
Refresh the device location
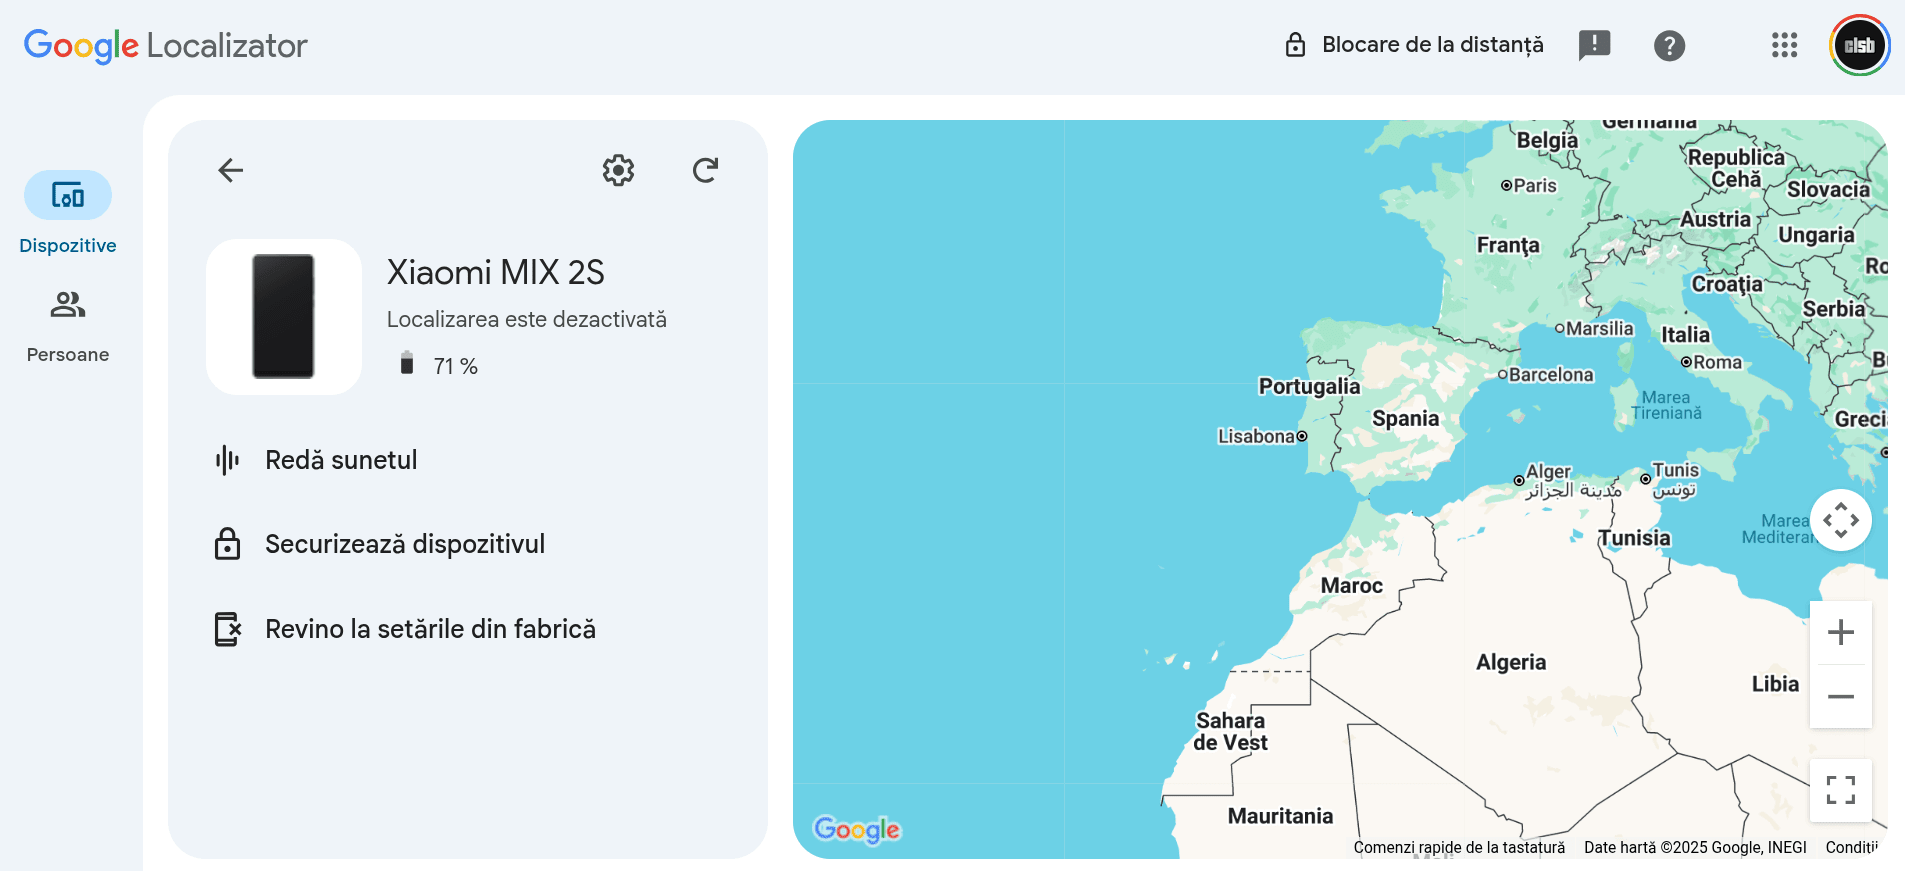705,170
